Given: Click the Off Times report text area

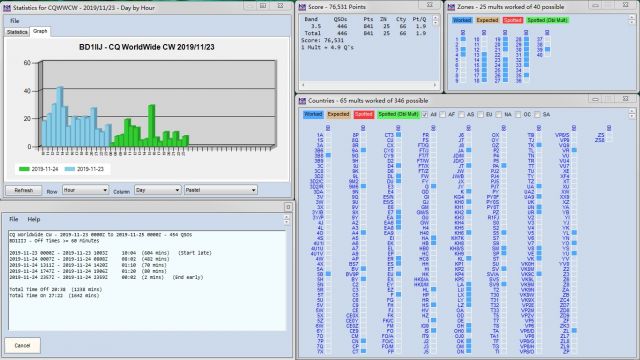Looking at the screenshot, I should tap(147, 280).
